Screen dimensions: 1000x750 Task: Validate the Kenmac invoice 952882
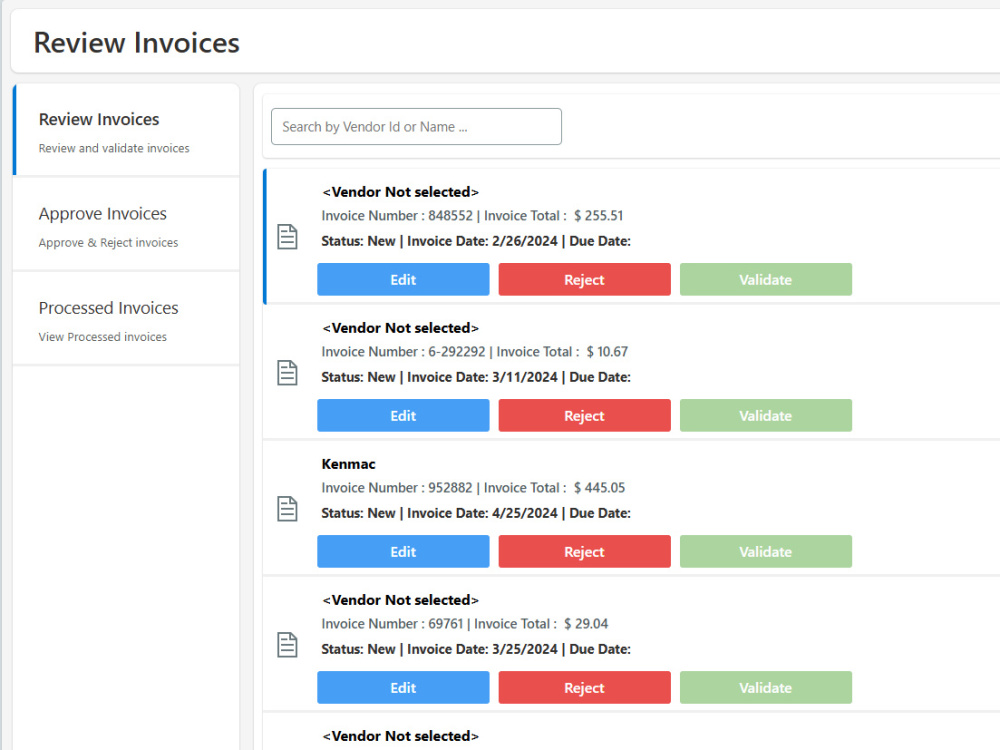click(x=765, y=551)
